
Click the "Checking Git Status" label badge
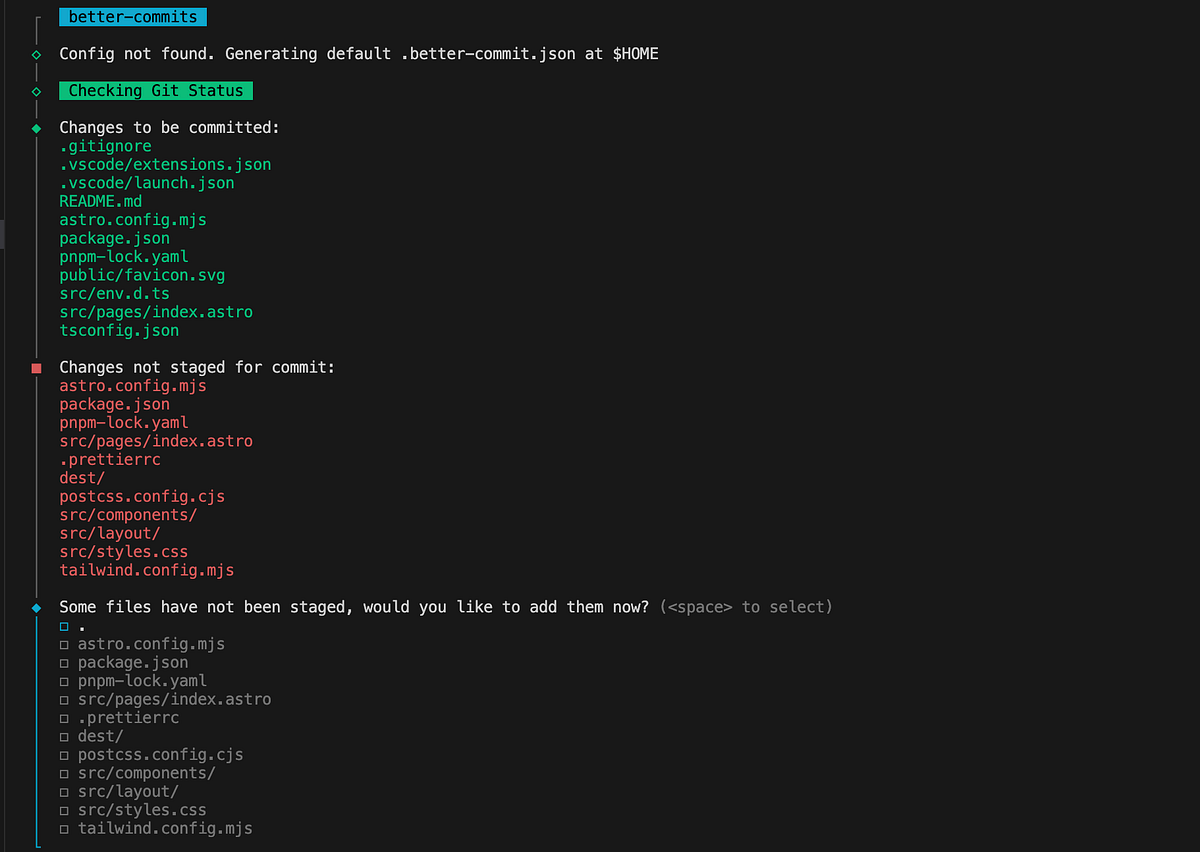(x=155, y=90)
